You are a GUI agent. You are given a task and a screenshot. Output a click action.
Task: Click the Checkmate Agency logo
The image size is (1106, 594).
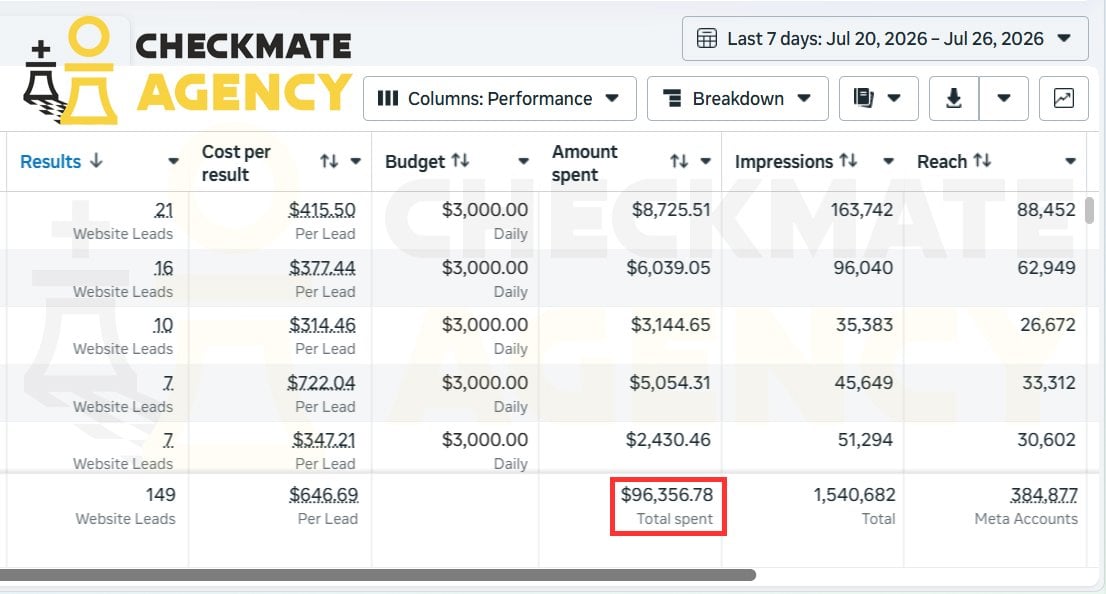pos(188,71)
